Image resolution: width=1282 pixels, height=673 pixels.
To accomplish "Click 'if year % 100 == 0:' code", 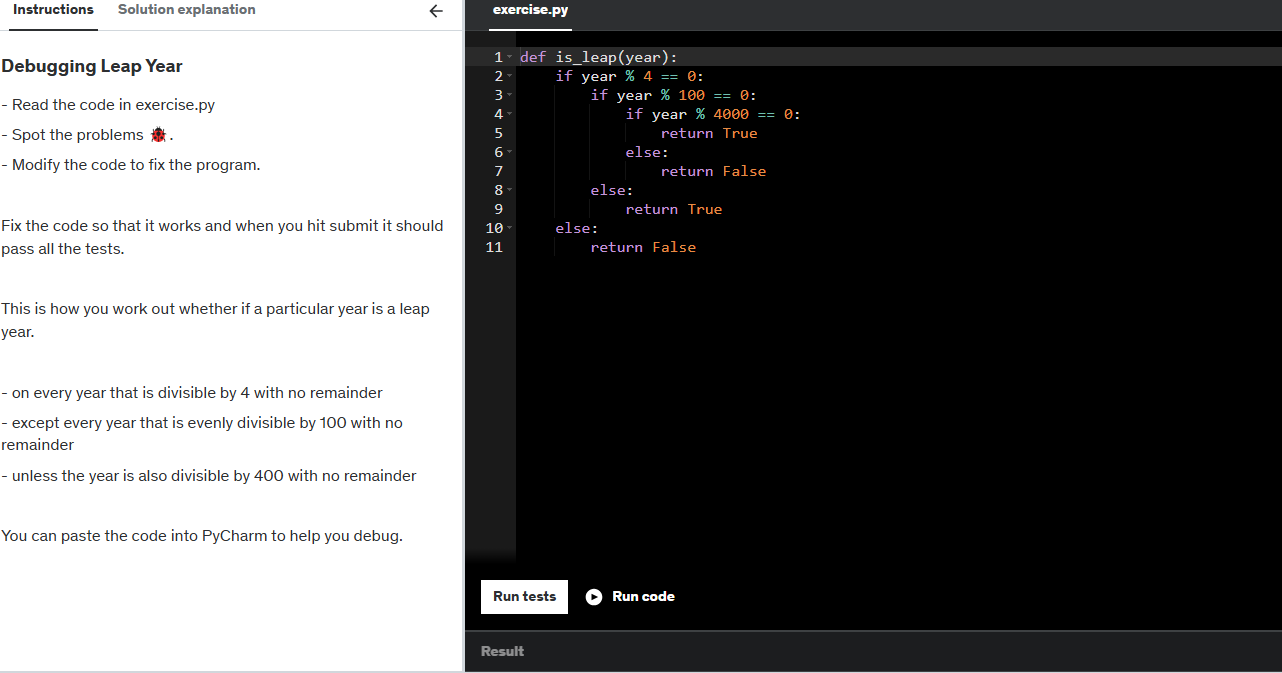I will (674, 95).
